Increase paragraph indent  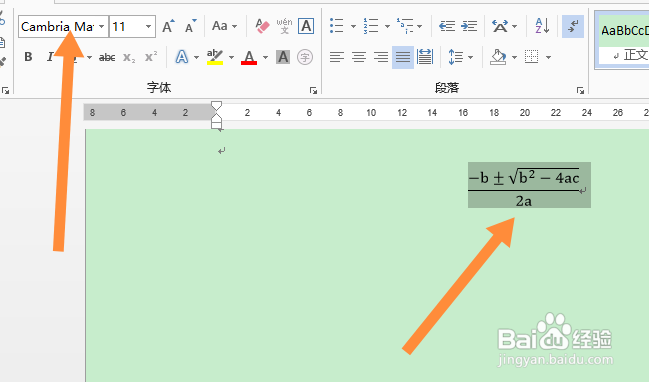click(469, 26)
